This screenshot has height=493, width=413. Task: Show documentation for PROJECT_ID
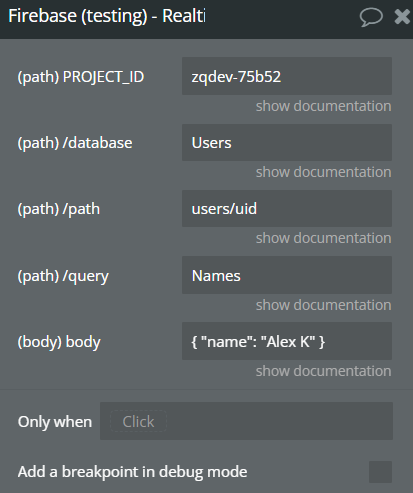(x=323, y=106)
